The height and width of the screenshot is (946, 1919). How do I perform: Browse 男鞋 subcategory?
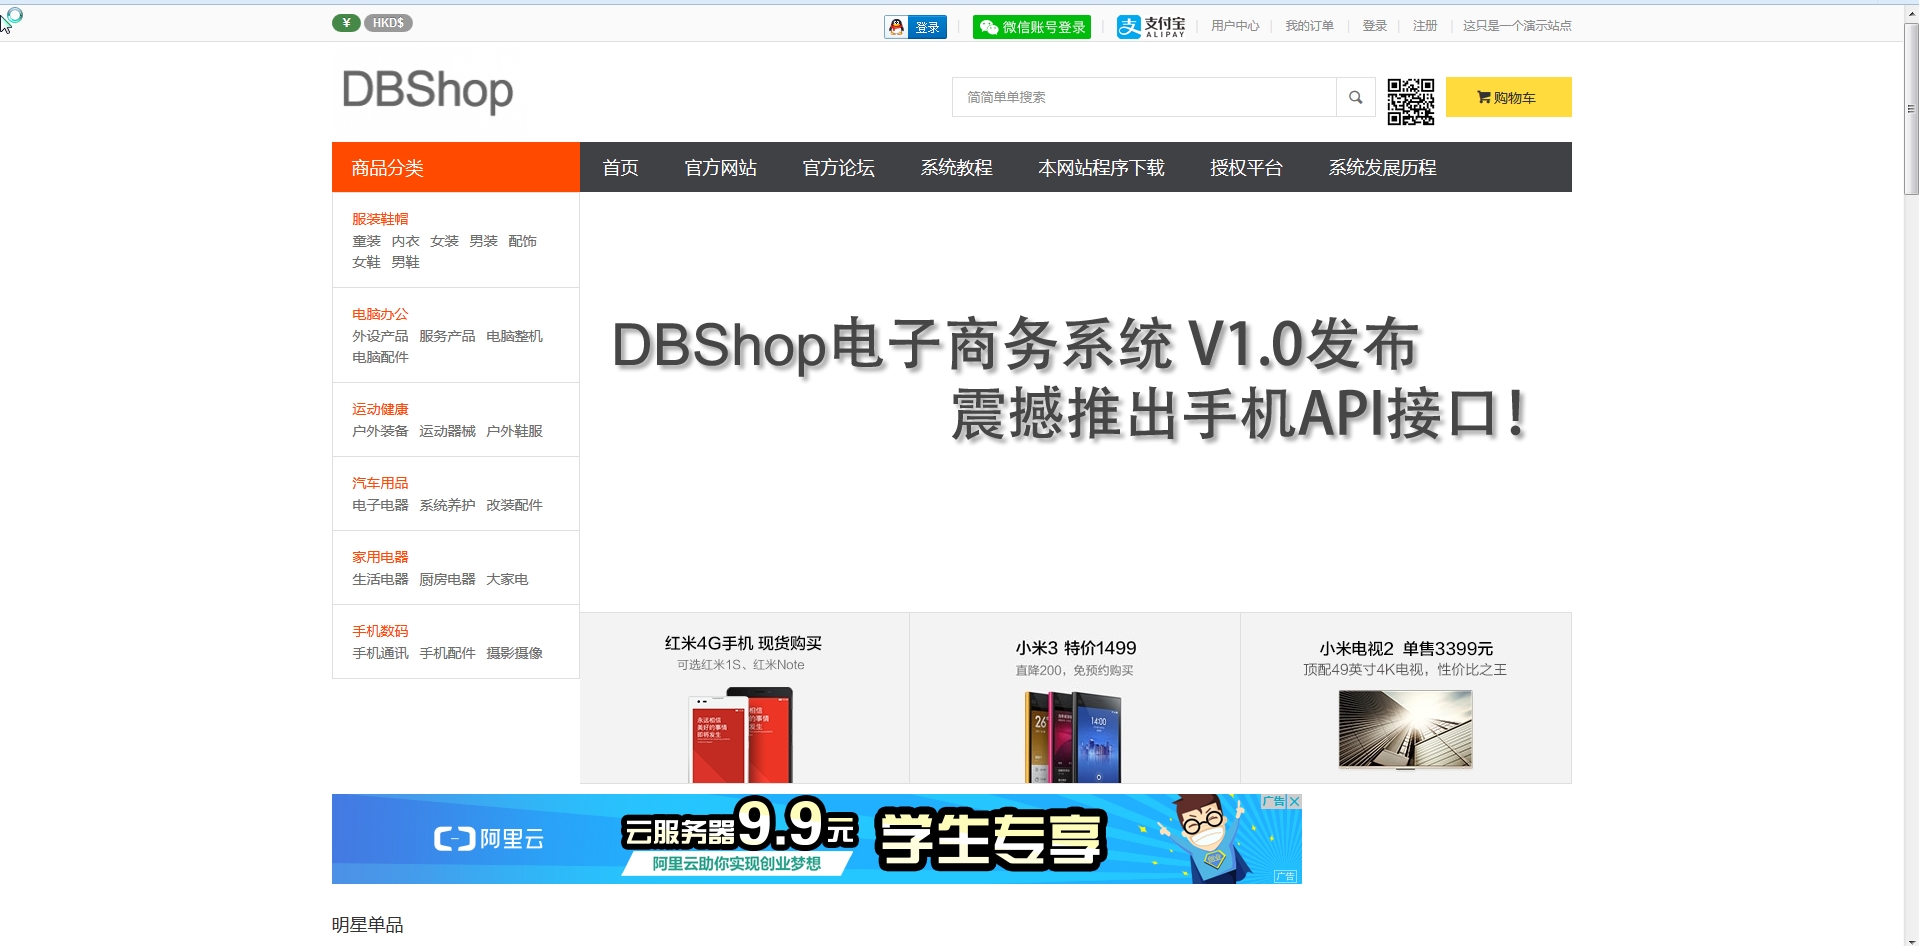tap(405, 262)
